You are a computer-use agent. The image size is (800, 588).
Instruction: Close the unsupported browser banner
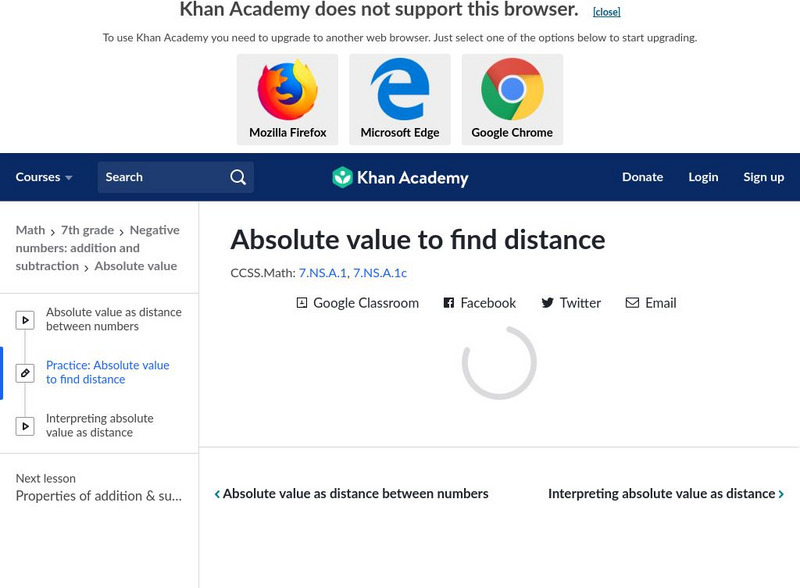tap(606, 12)
